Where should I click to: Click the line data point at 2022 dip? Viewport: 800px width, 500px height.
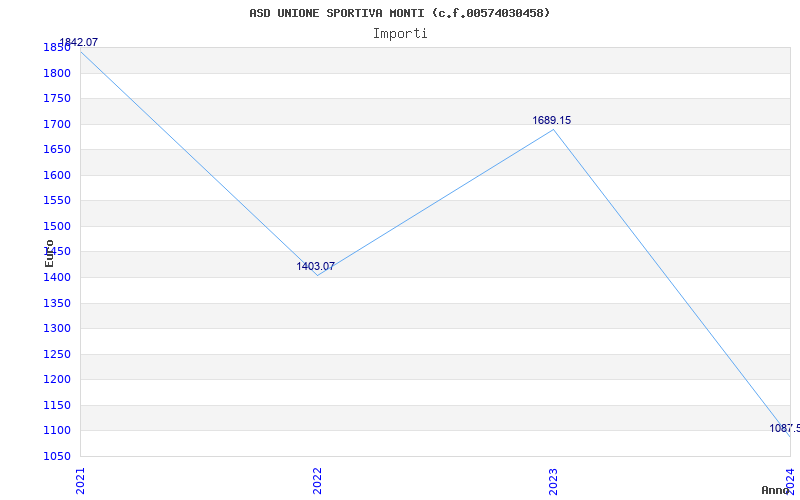coord(317,276)
